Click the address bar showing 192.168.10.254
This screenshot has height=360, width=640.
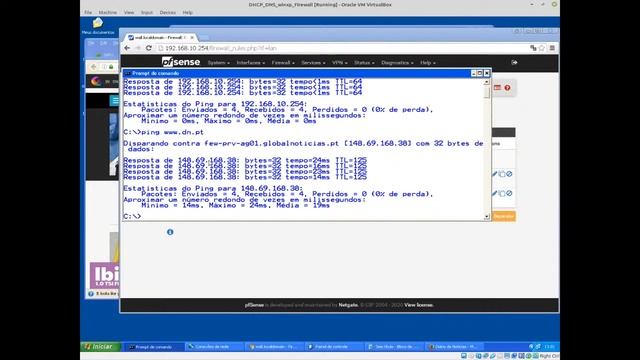click(343, 48)
